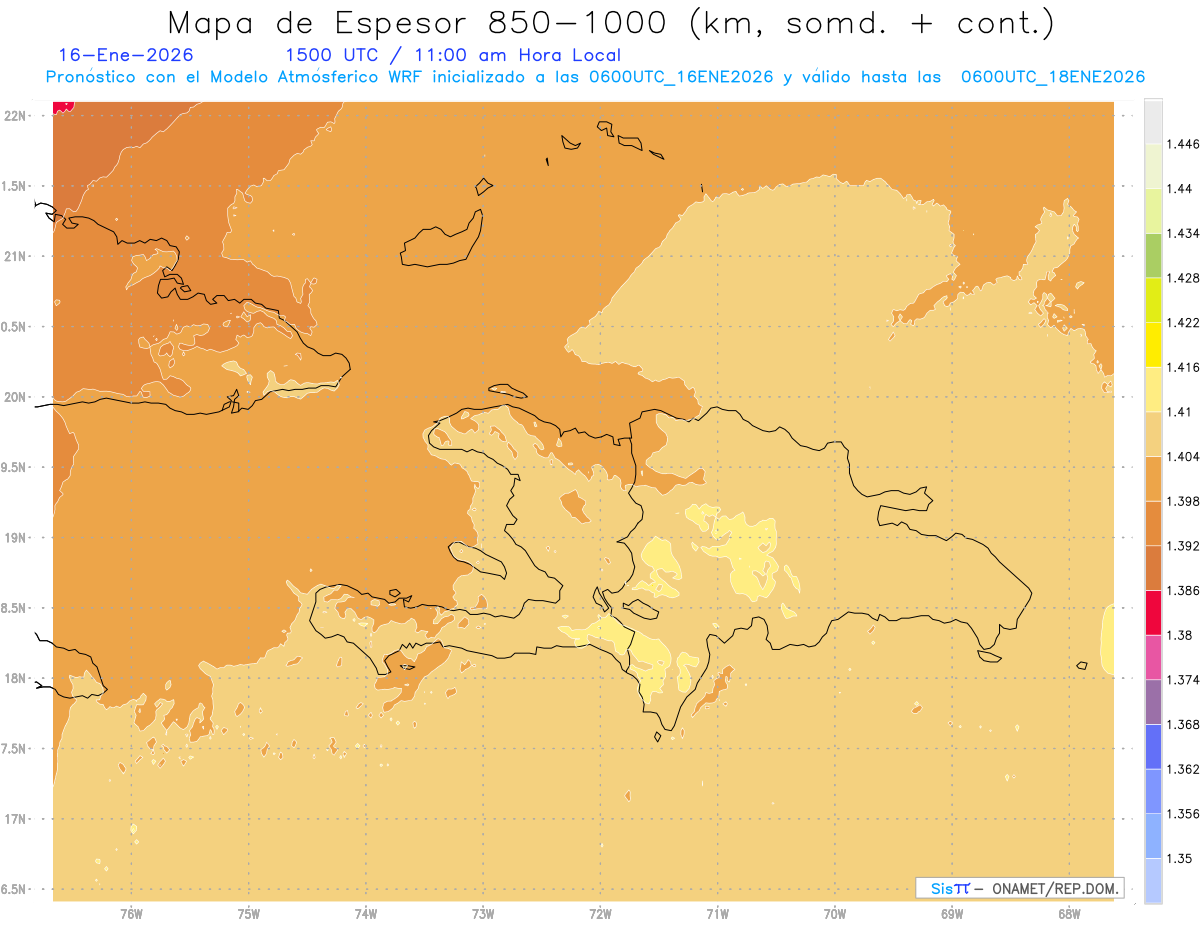1200x927 pixels.
Task: Click the latitude label '18N'
Action: coord(16,679)
